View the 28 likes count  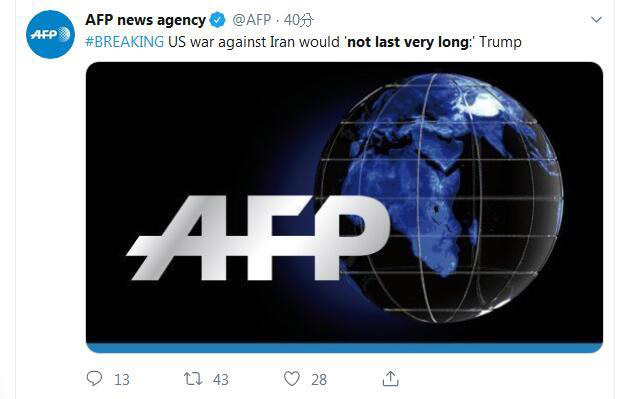click(319, 379)
